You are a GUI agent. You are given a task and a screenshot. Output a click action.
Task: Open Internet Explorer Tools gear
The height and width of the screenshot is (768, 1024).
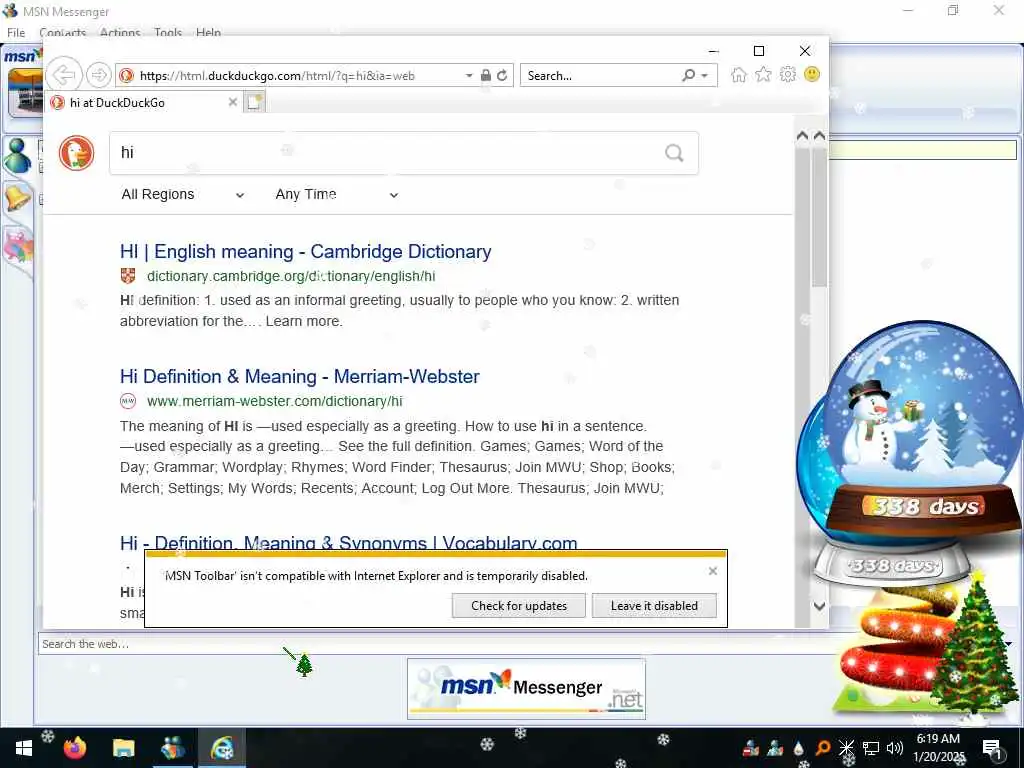click(788, 75)
